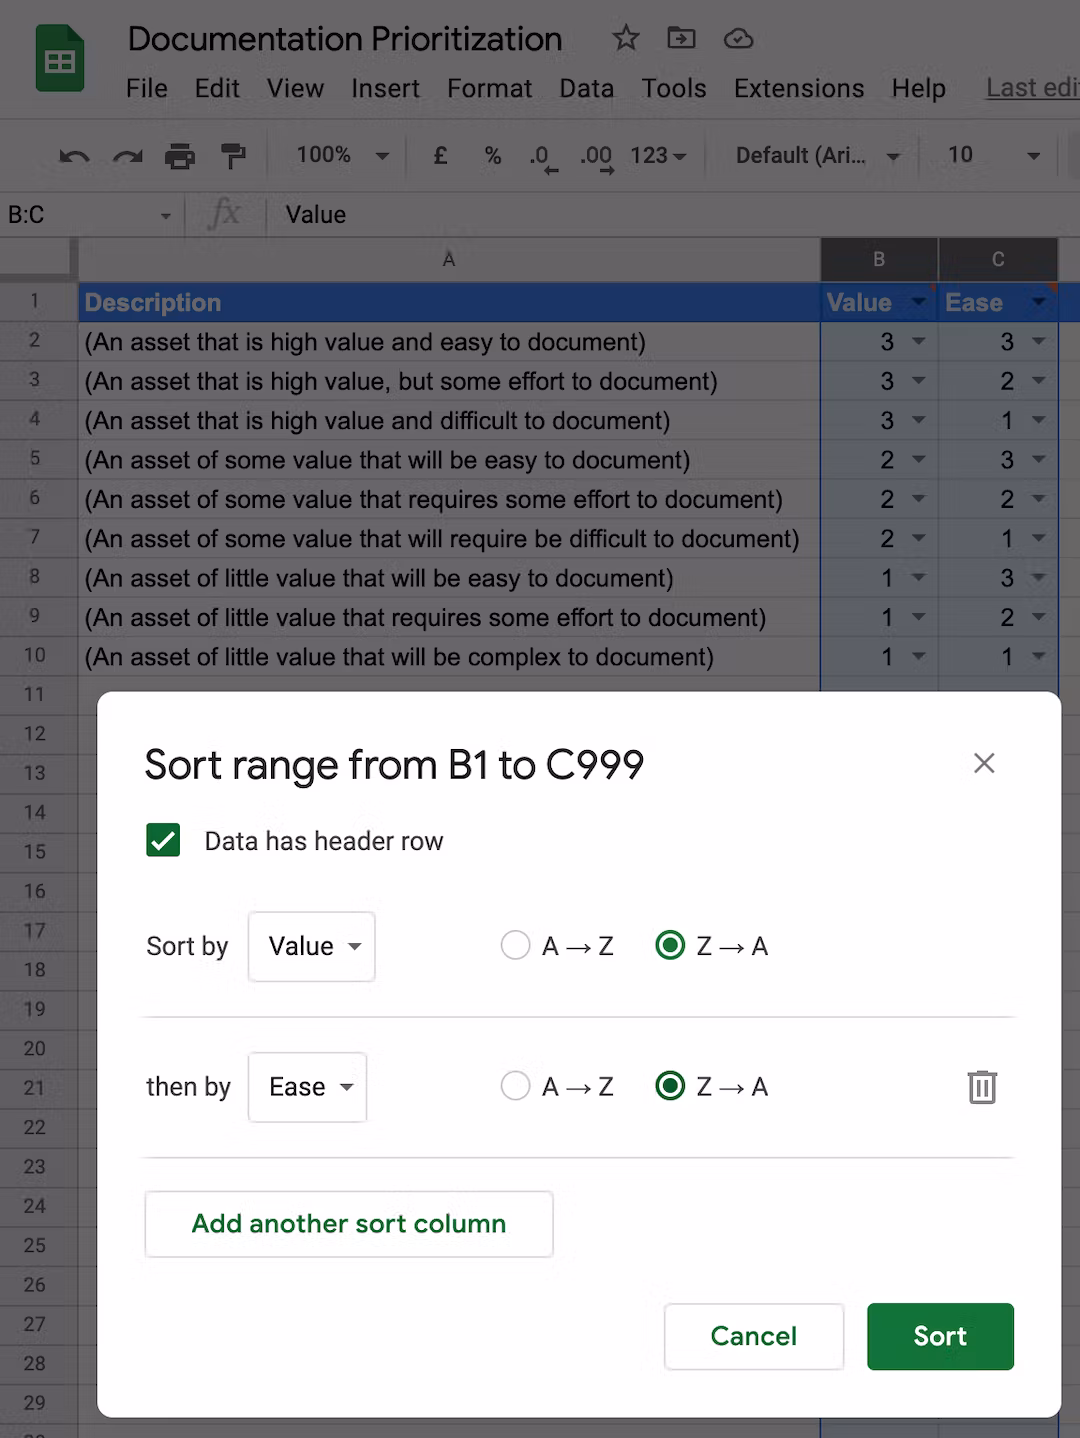1080x1438 pixels.
Task: Open Ease dropdown in row 10
Action: coord(1038,657)
